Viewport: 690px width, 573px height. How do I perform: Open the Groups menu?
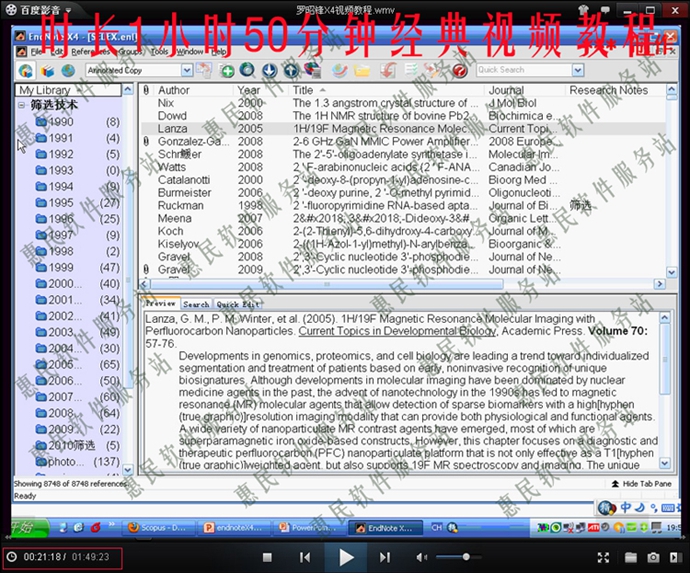[130, 52]
